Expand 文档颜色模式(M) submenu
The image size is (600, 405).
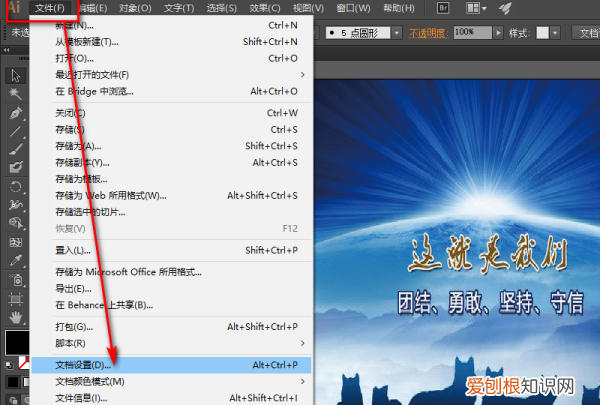point(302,382)
